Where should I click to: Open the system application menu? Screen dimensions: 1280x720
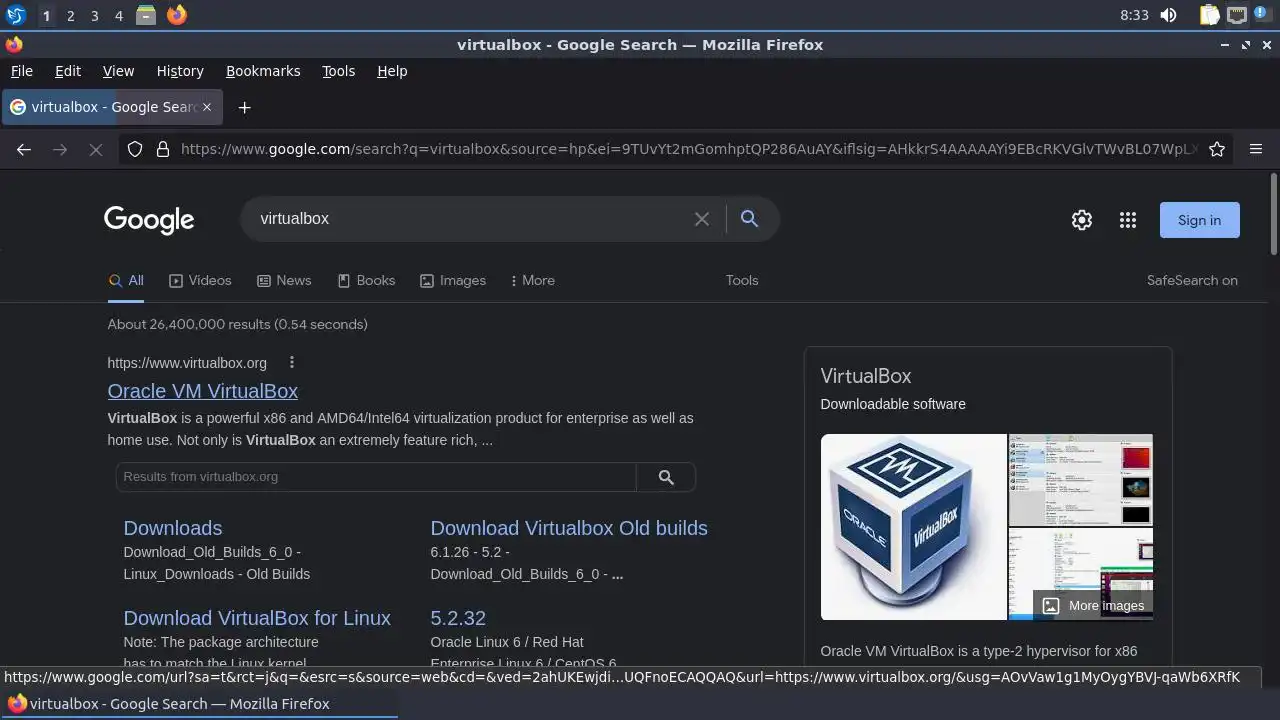pos(15,15)
